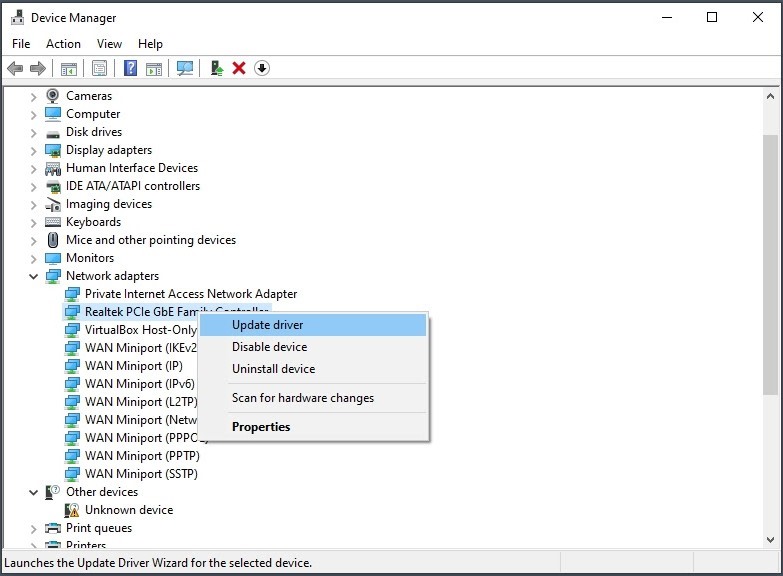Expand the Display adapters node
Image resolution: width=783 pixels, height=576 pixels.
point(33,150)
